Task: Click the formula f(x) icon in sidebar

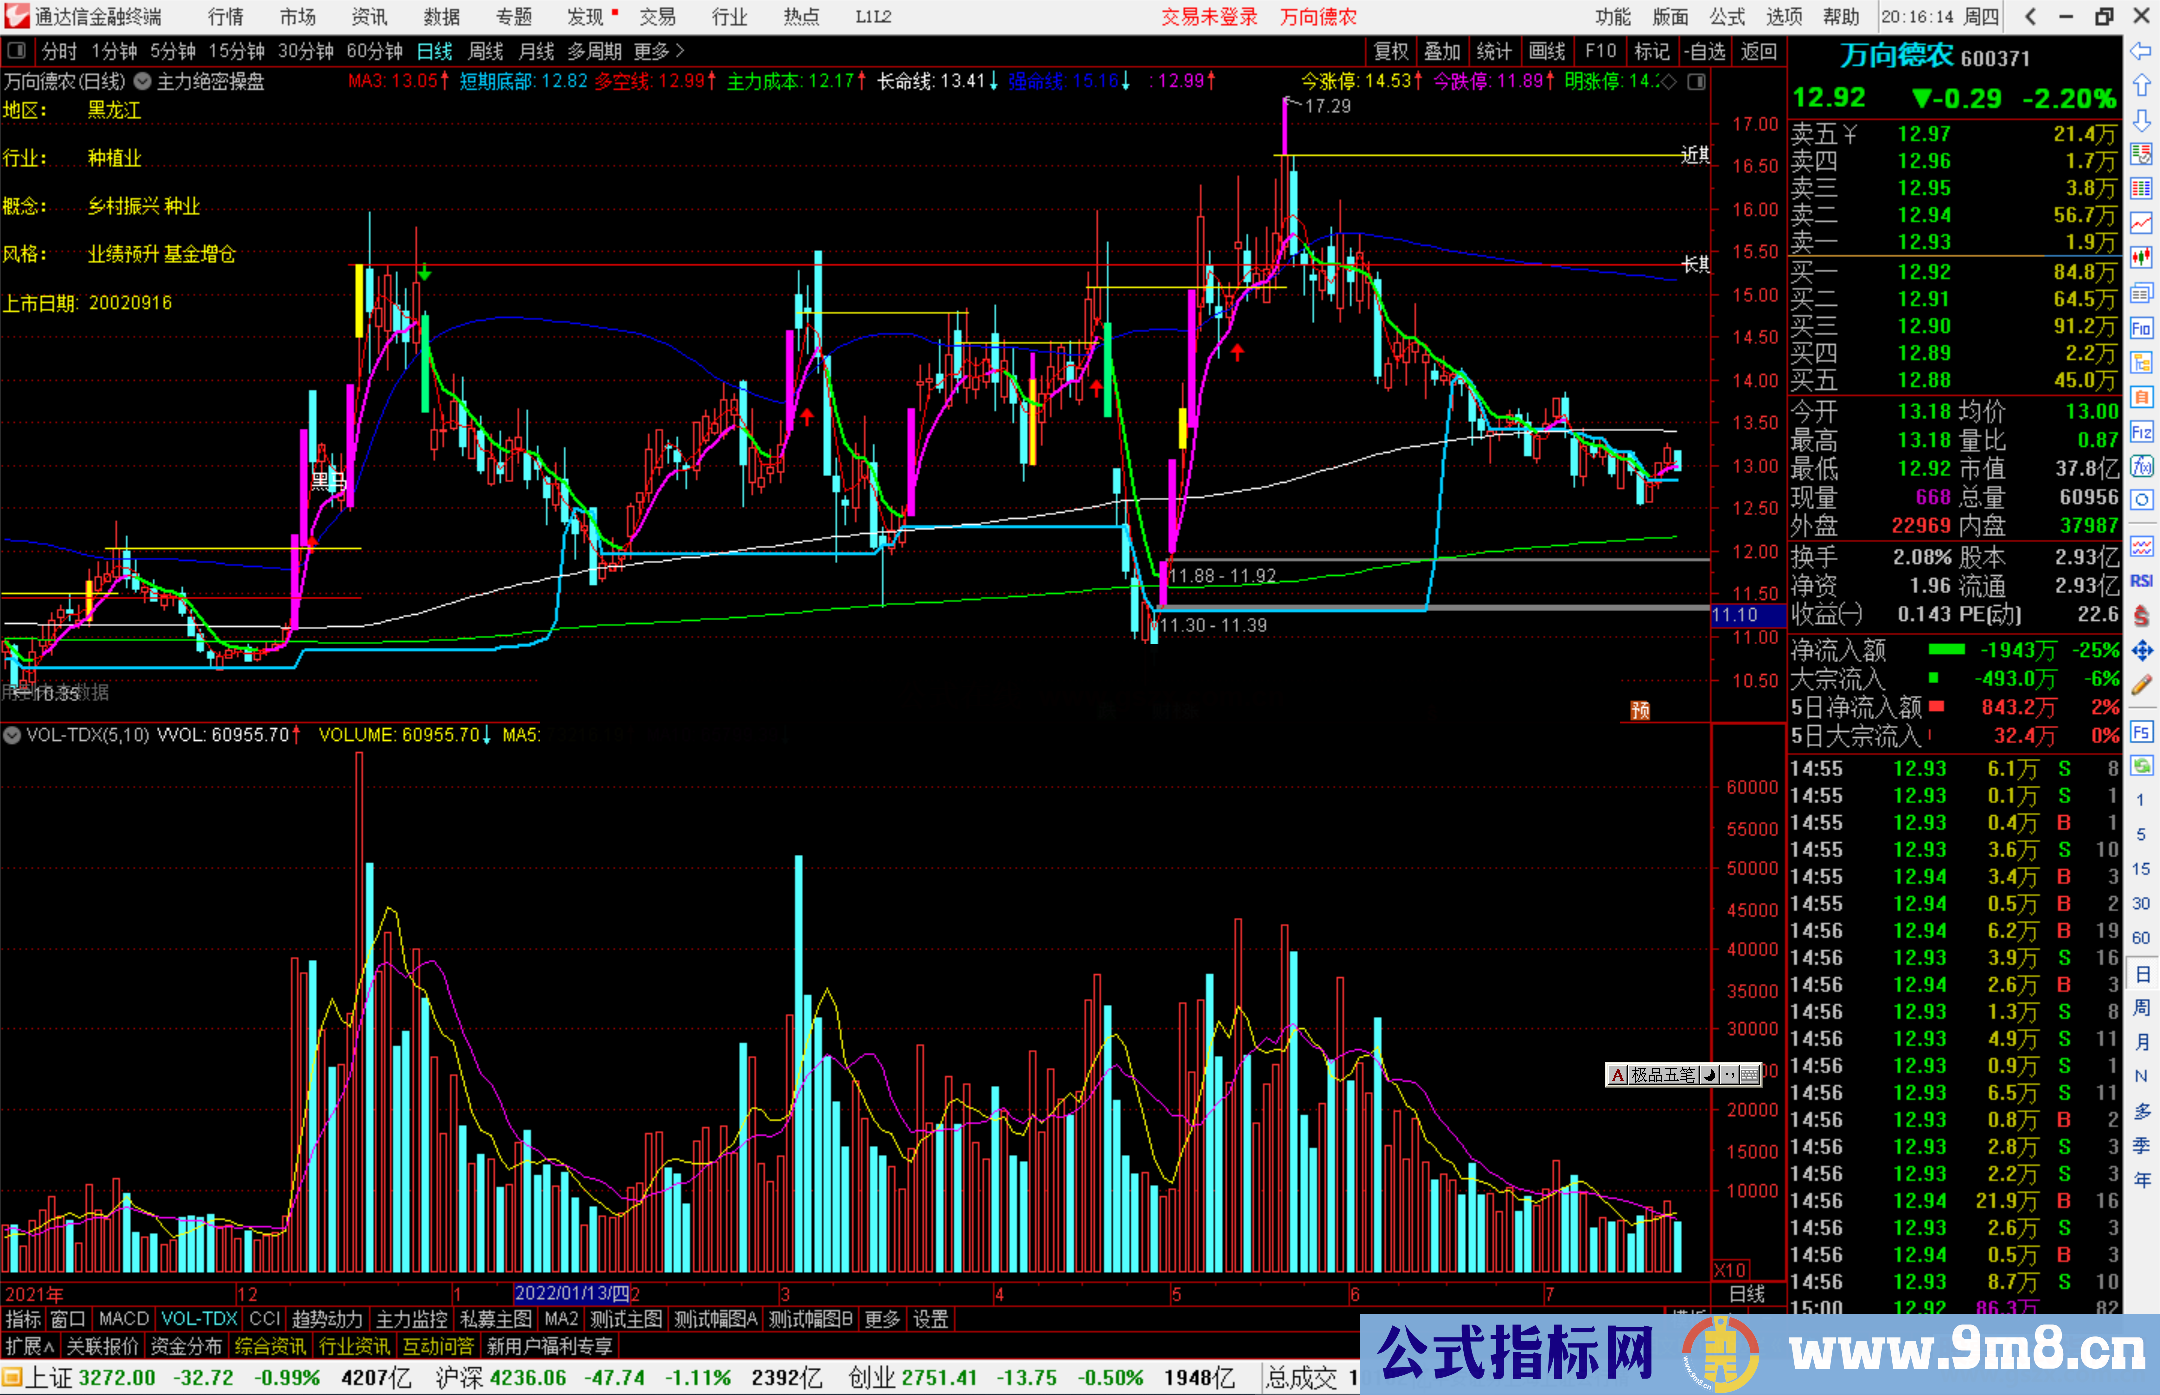Action: coord(2141,466)
